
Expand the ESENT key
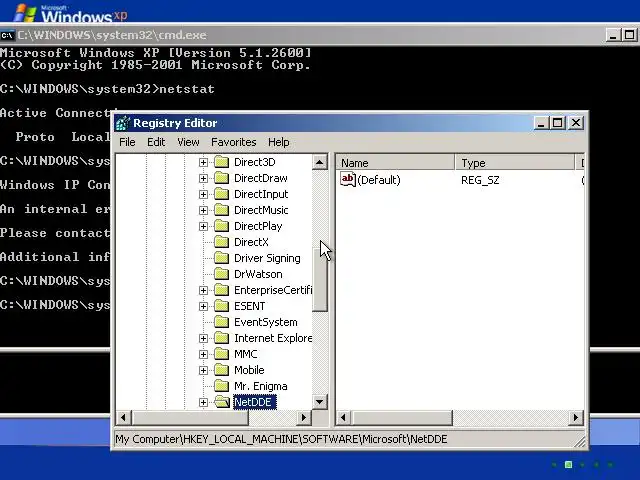coord(203,307)
